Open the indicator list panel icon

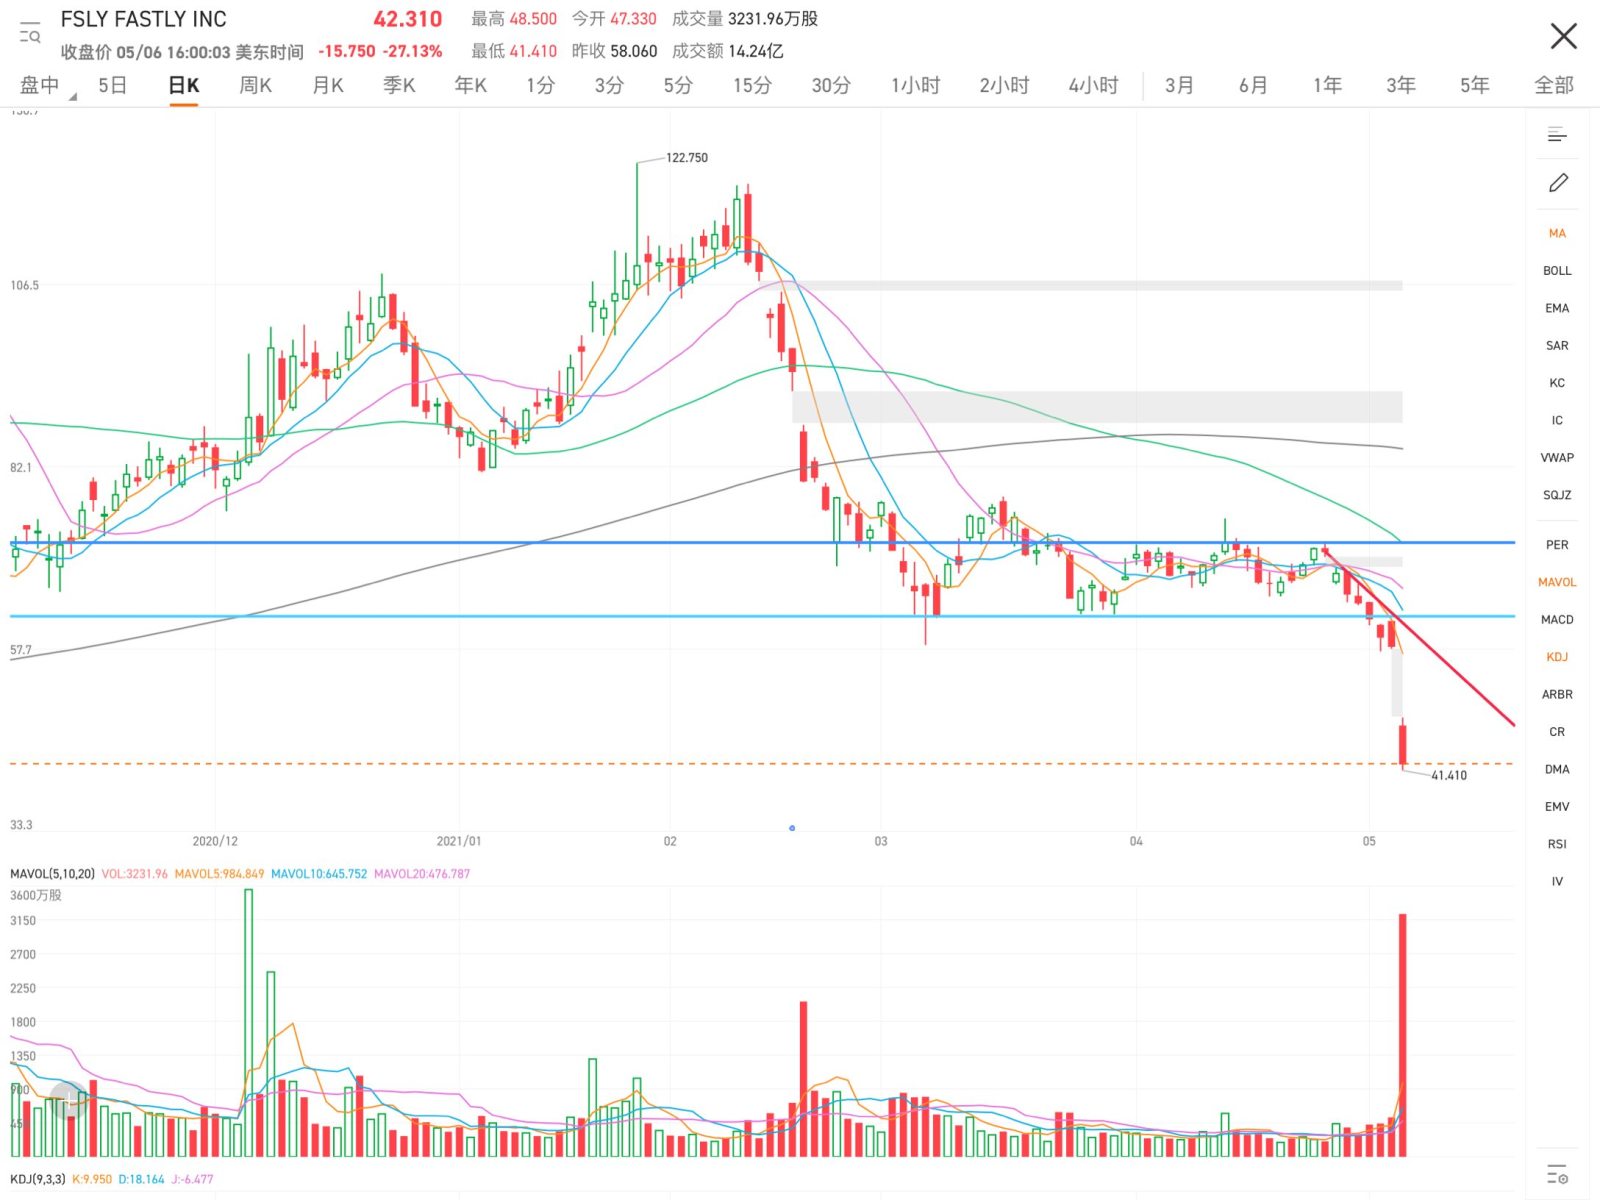pos(1557,135)
